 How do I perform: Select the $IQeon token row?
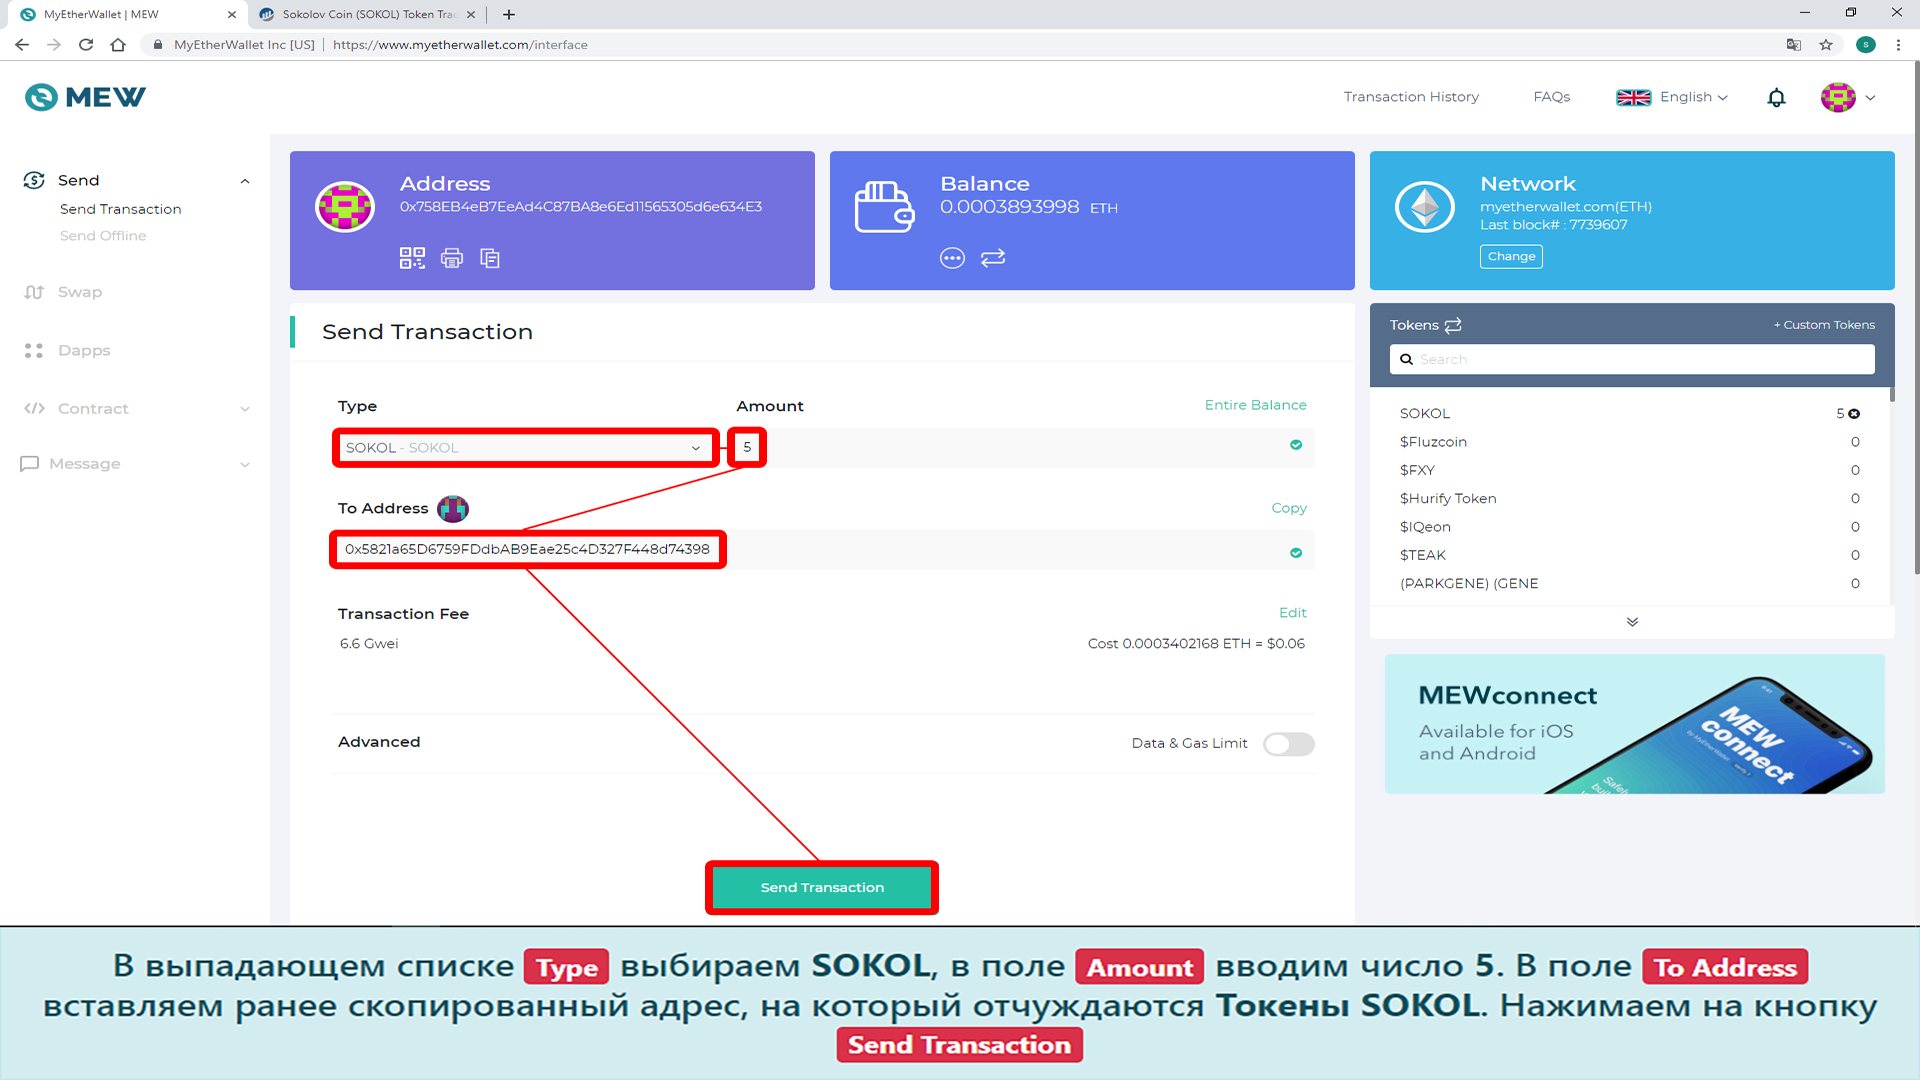coord(1630,527)
